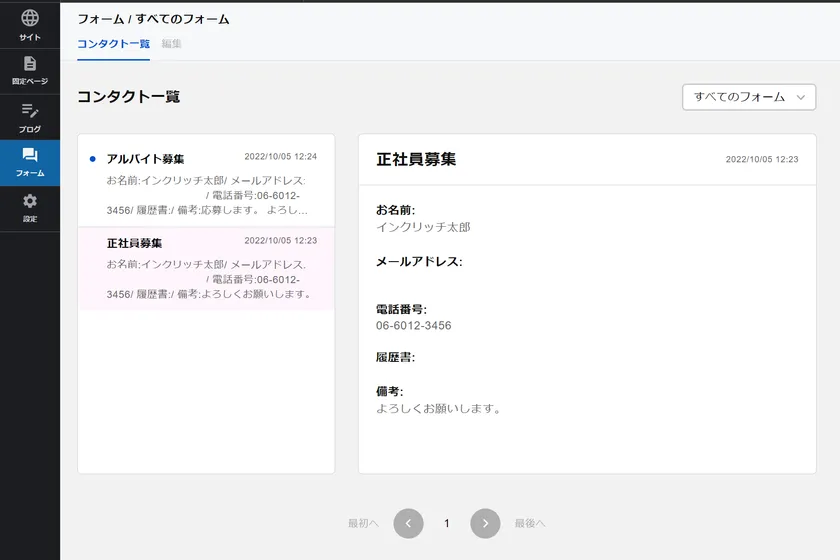This screenshot has height=560, width=840.
Task: Open the サイト globe icon in sidebar
Action: coord(30,18)
